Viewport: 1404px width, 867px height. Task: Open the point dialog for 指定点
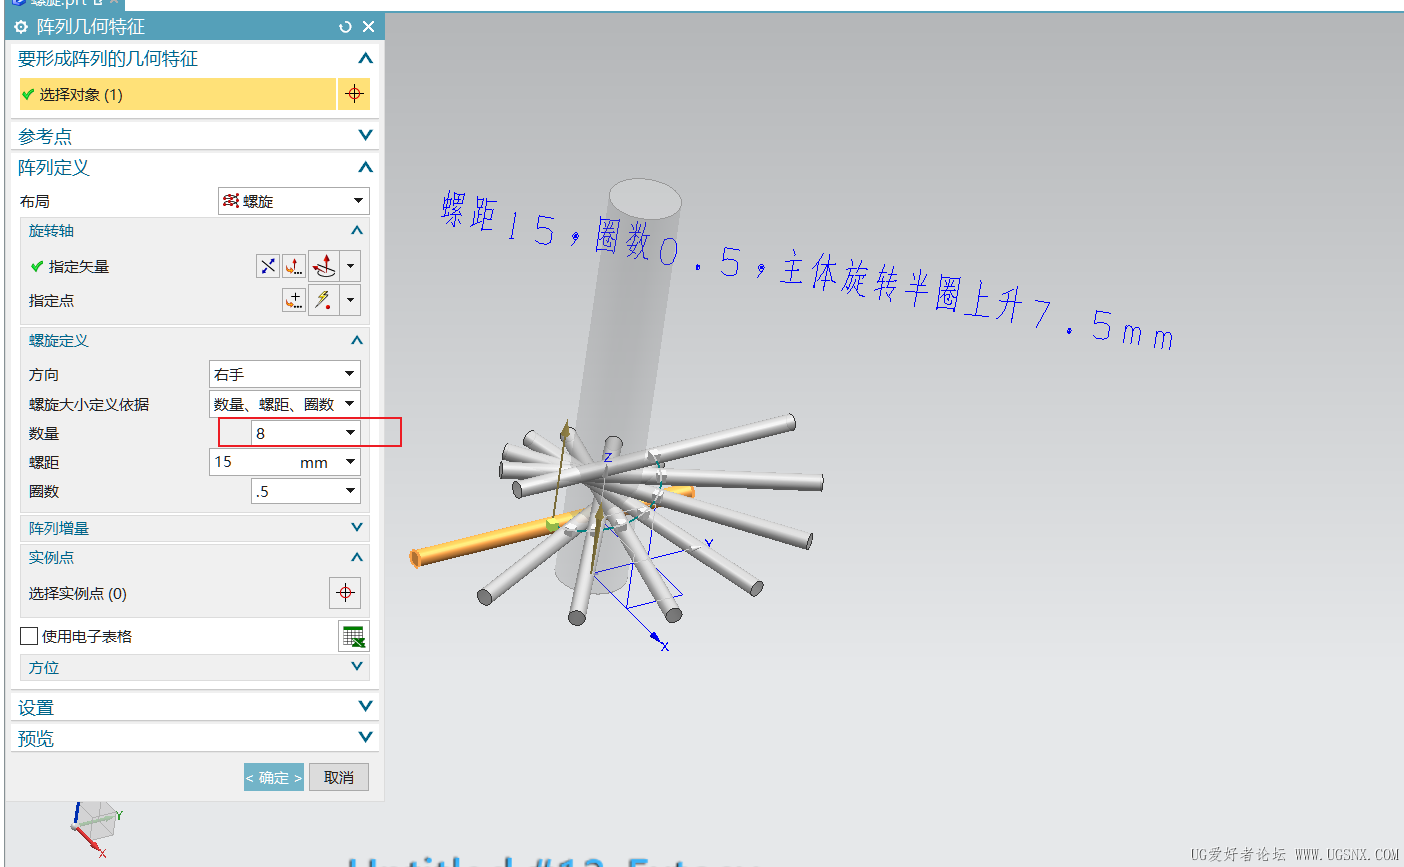point(293,300)
